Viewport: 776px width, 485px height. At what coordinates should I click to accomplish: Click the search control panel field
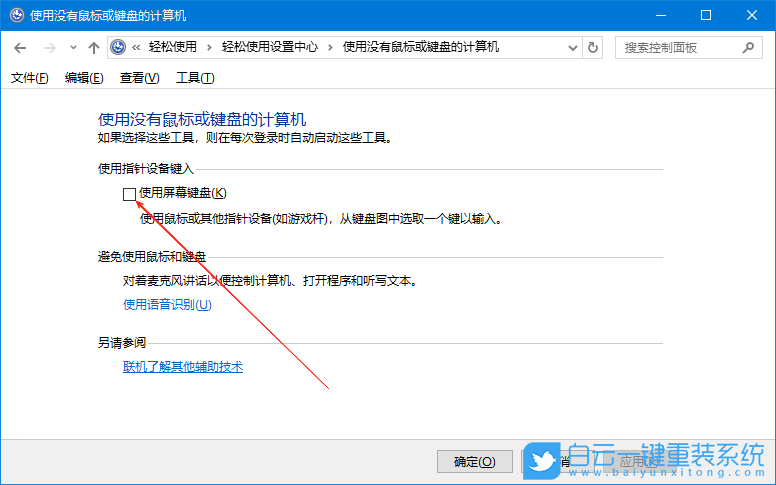[x=688, y=48]
